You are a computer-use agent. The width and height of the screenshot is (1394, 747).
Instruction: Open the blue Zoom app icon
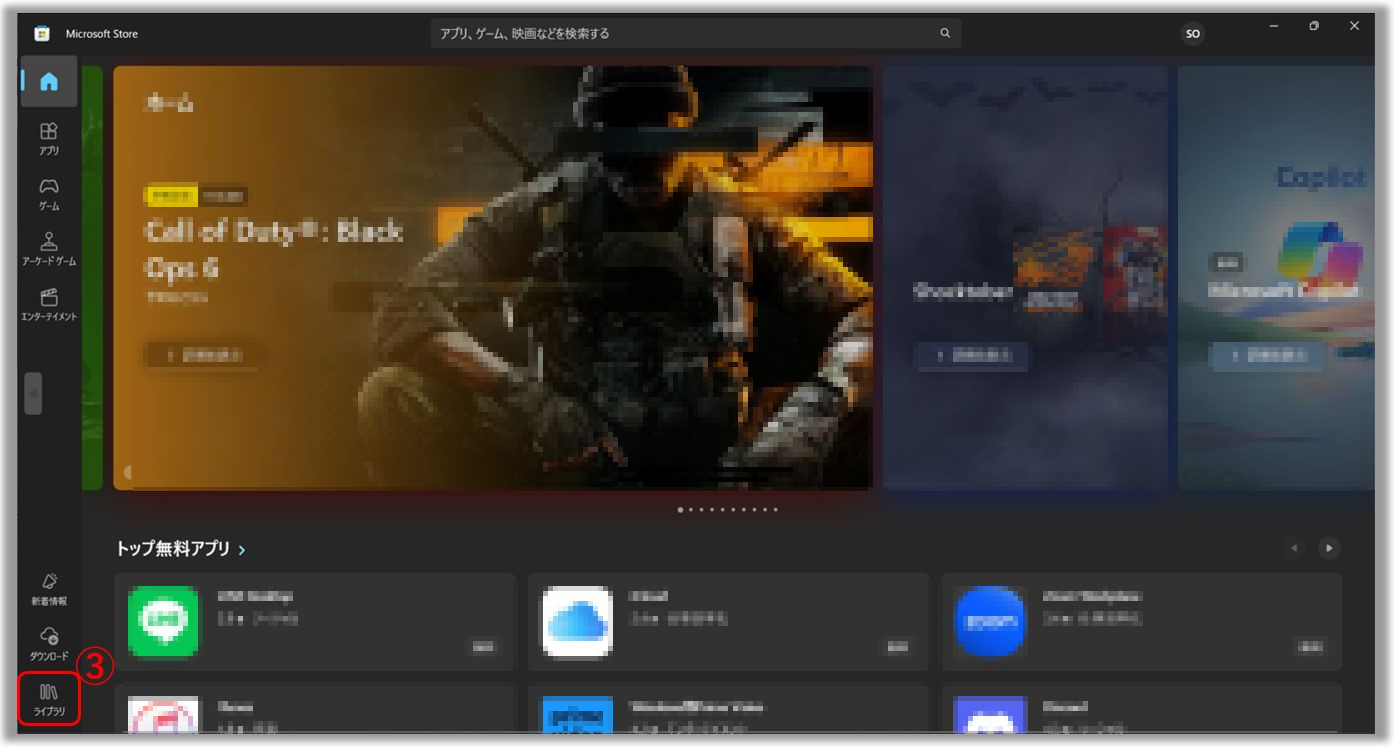991,622
